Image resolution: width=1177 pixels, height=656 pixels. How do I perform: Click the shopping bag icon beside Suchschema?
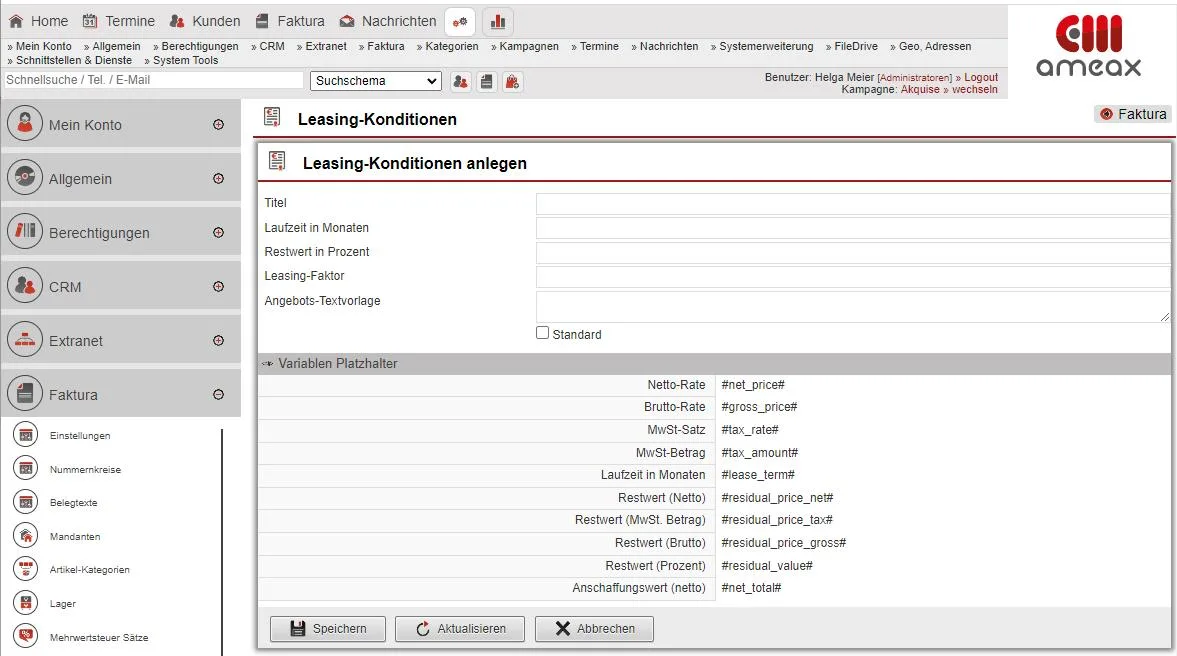[512, 82]
